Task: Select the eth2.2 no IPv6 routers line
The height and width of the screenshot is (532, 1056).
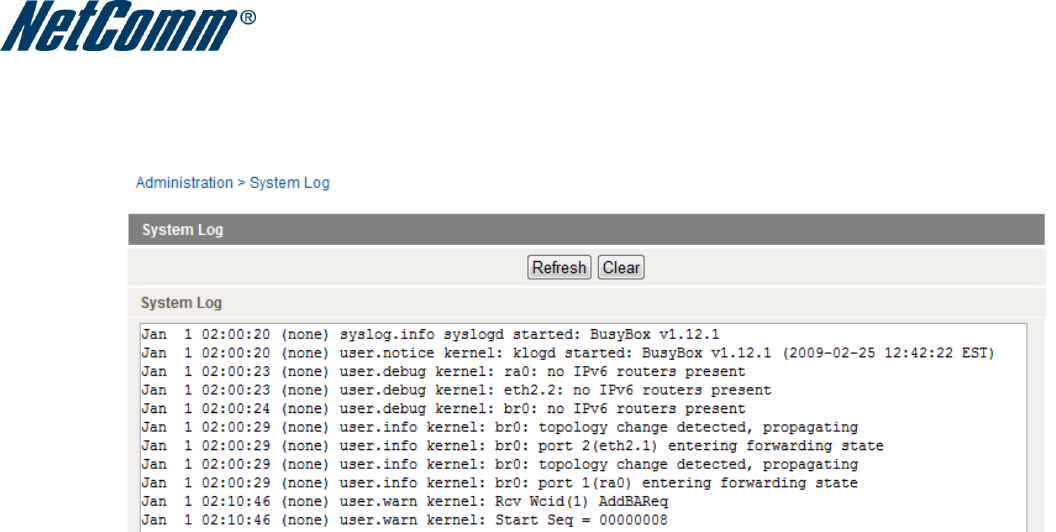Action: (x=456, y=390)
